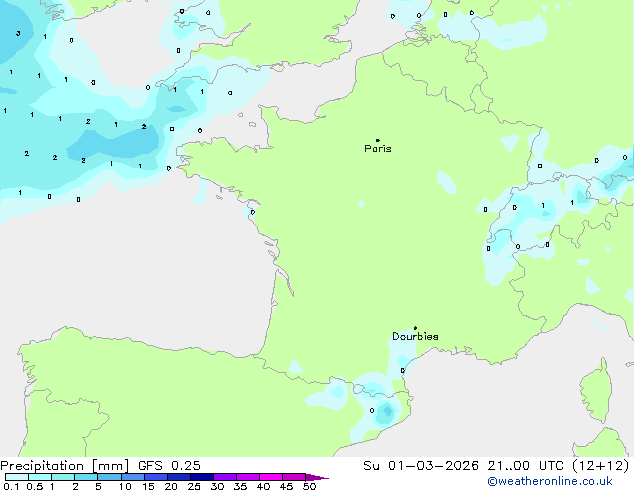
Task: Click the "50" legend scale value
Action: [309, 486]
